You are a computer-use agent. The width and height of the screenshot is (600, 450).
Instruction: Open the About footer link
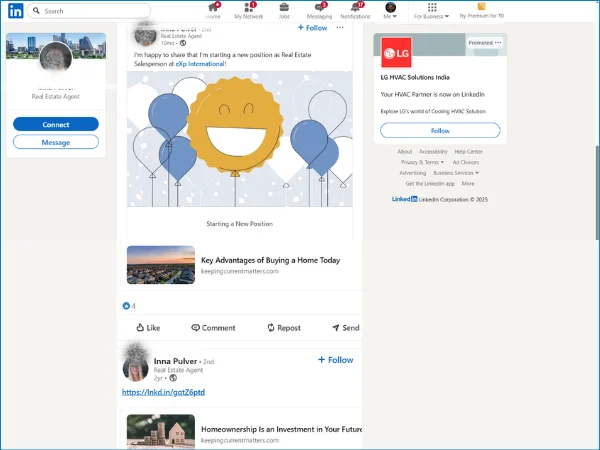404,152
